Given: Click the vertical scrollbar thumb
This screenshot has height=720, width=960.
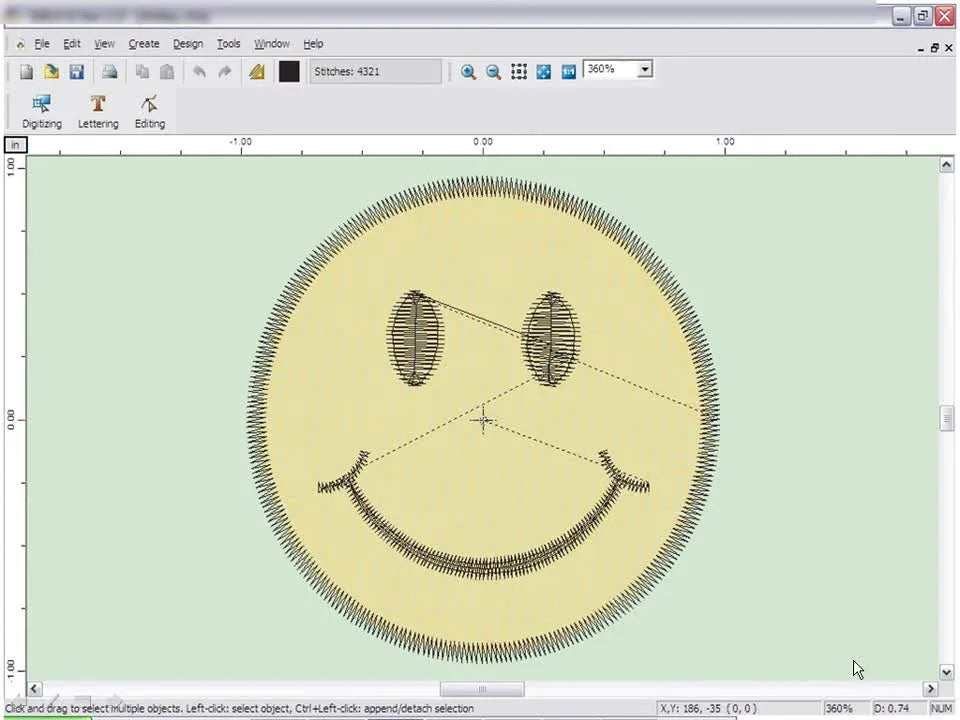Looking at the screenshot, I should coord(947,419).
